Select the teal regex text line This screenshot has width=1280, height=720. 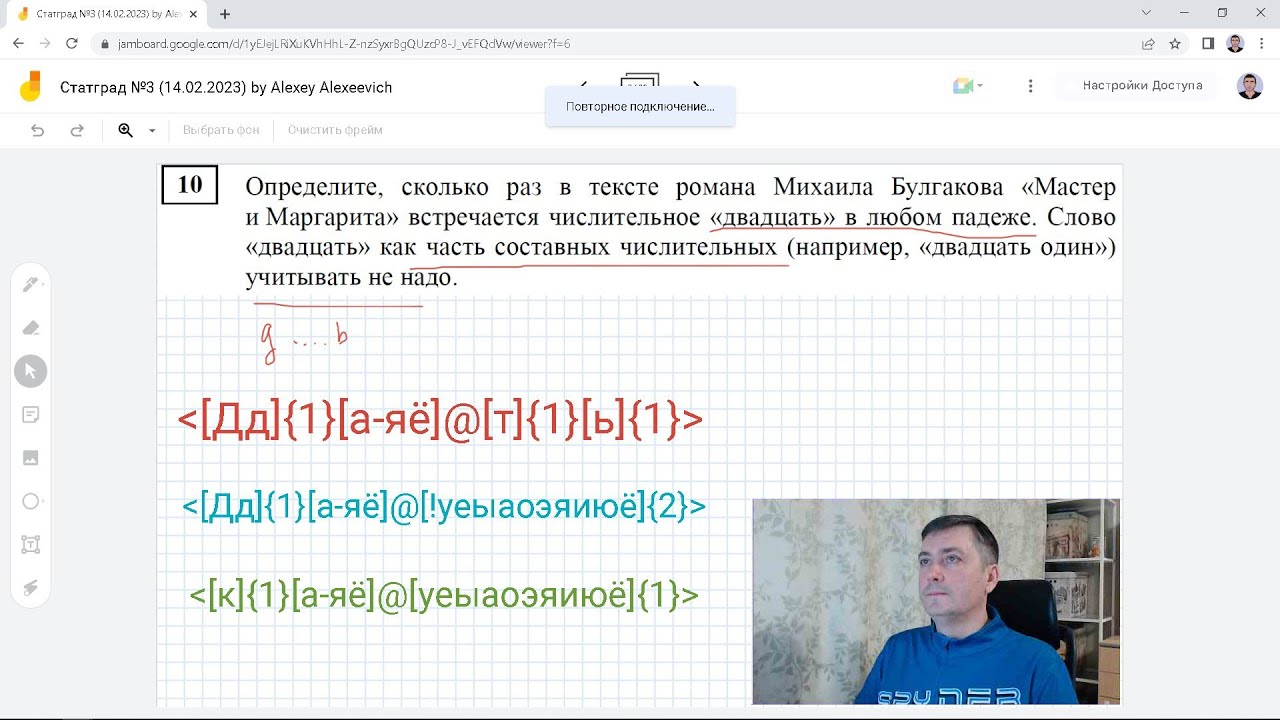coord(444,507)
